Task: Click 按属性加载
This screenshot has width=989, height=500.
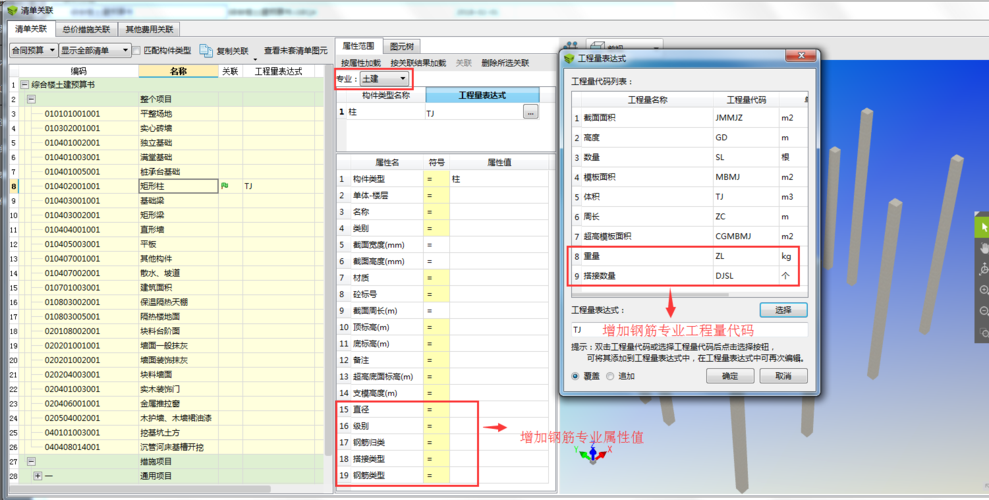Action: tap(361, 63)
